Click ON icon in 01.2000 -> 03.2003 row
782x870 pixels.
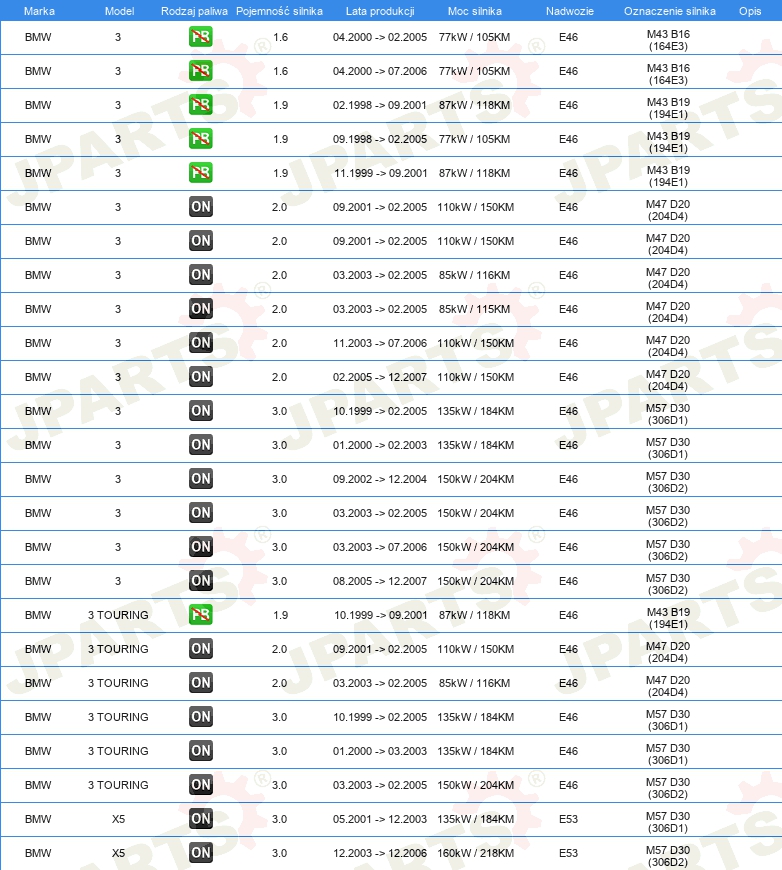pos(200,751)
